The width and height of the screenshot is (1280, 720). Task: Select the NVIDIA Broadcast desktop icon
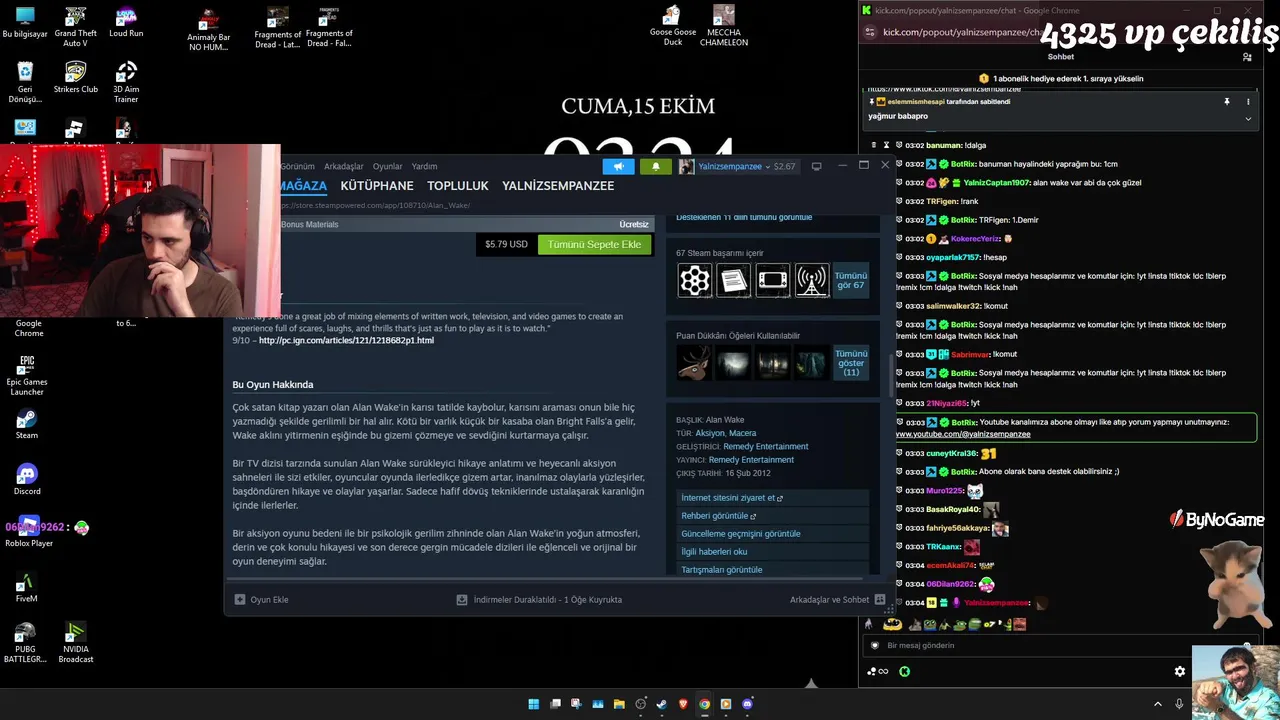pos(75,642)
